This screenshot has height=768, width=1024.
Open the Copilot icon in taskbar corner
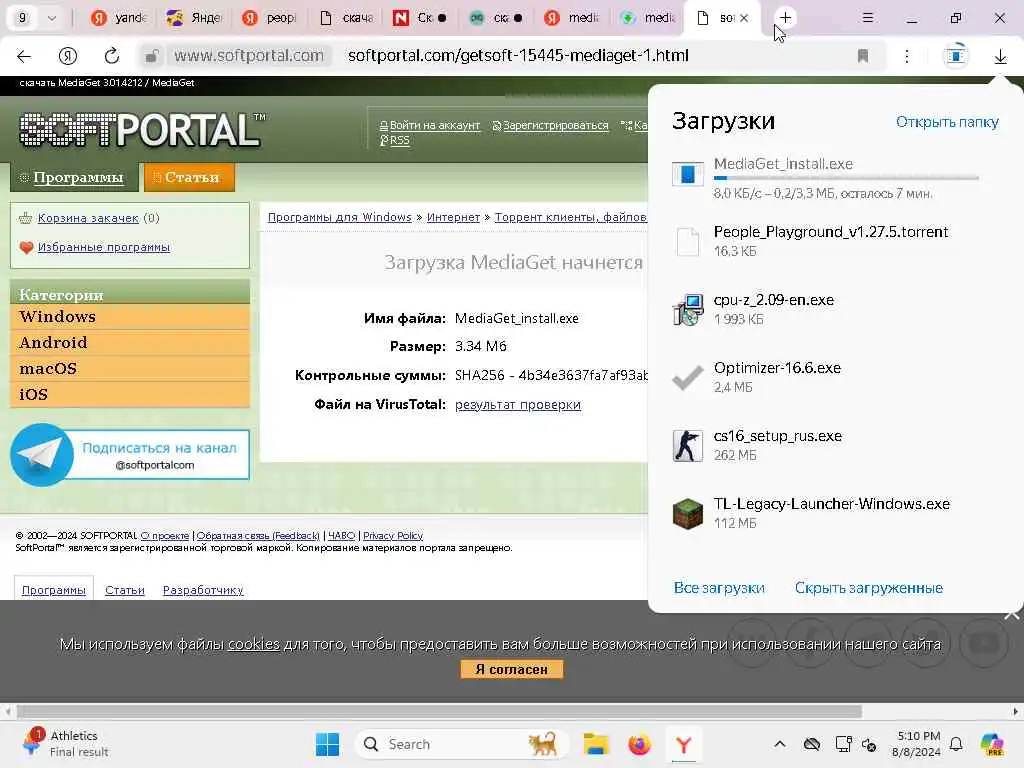coord(991,744)
